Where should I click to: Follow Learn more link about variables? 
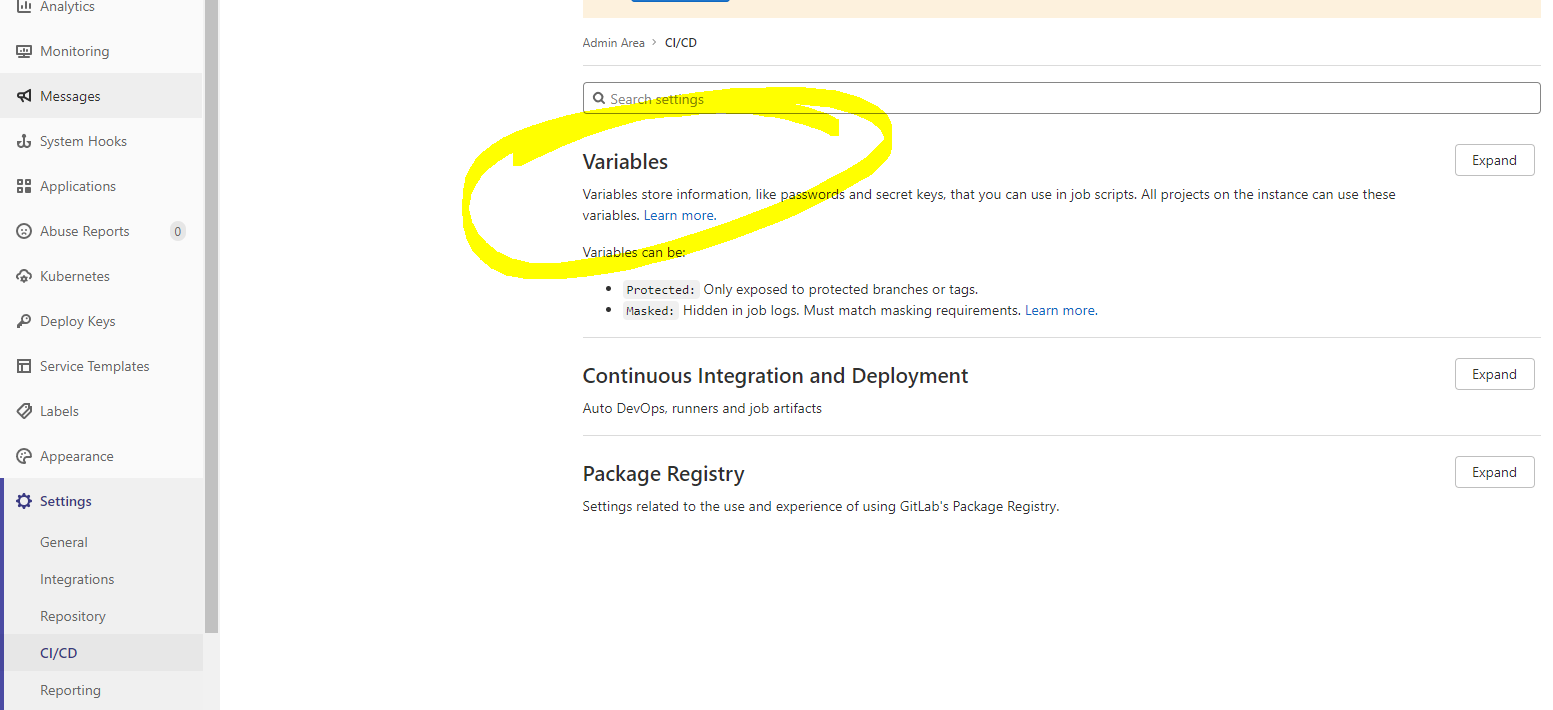click(x=679, y=215)
